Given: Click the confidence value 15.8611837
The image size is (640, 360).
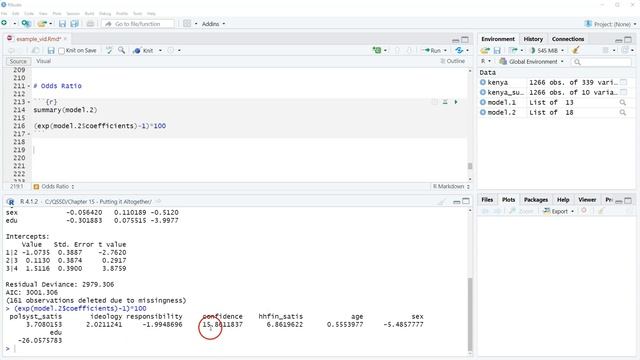Looking at the screenshot, I should pyautogui.click(x=222, y=324).
